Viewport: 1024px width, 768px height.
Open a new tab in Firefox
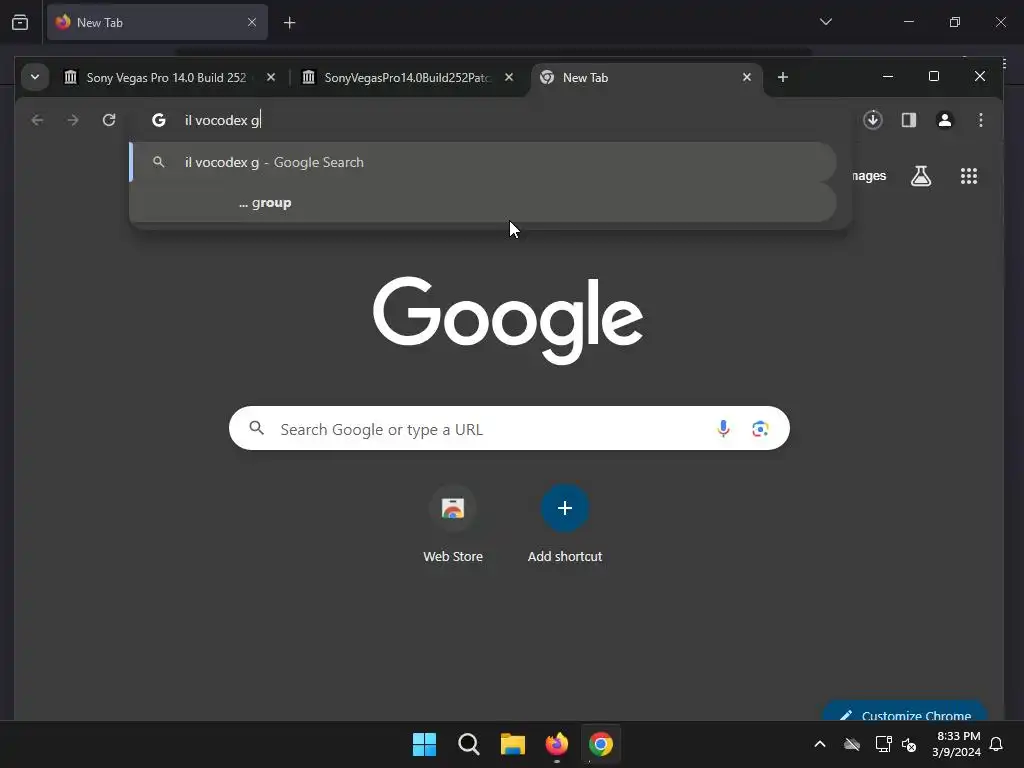[x=289, y=23]
